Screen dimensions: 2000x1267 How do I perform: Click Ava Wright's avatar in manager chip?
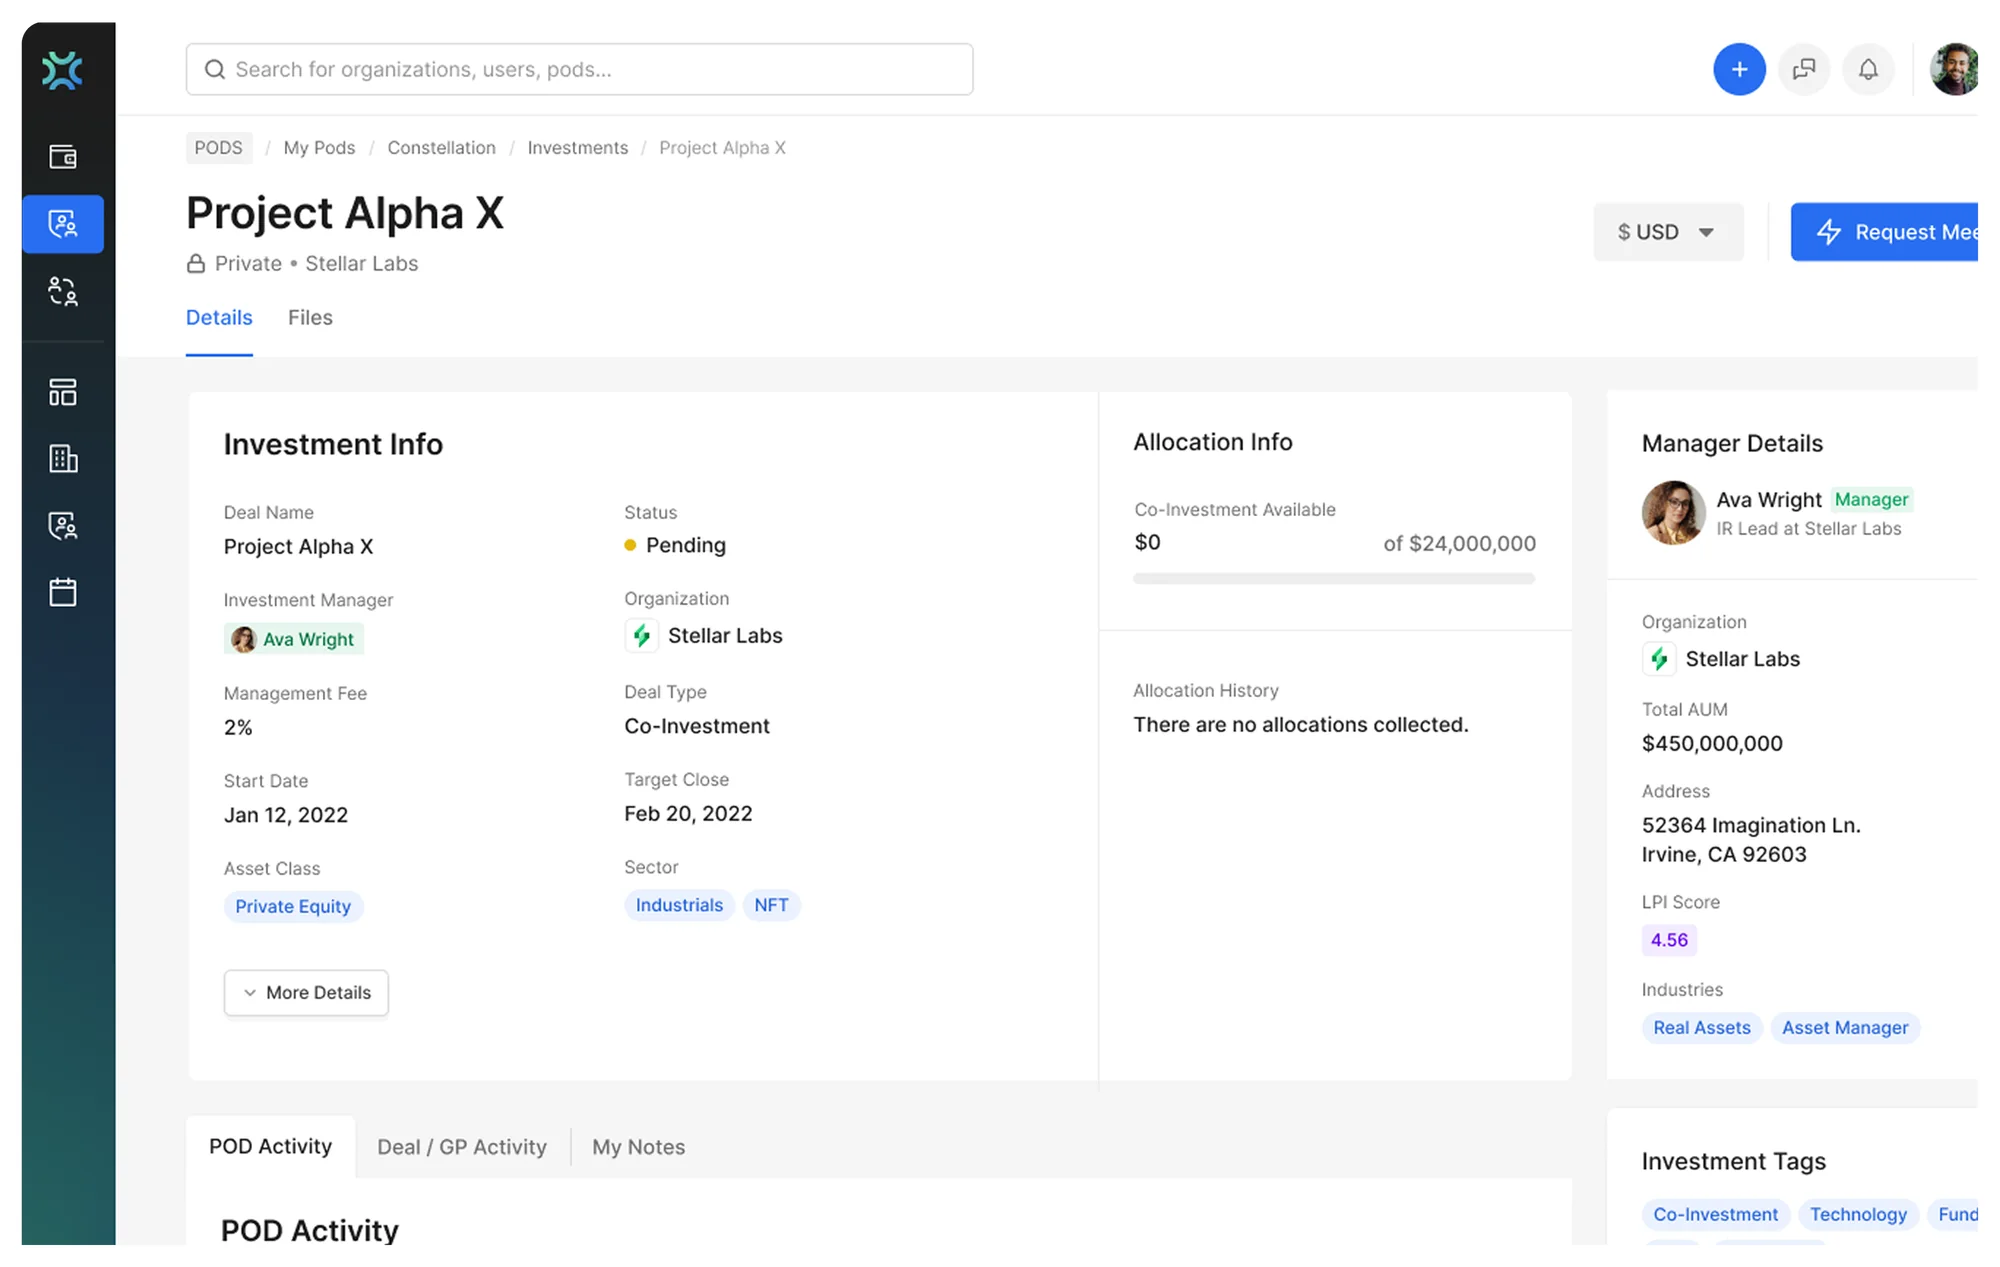coord(243,639)
